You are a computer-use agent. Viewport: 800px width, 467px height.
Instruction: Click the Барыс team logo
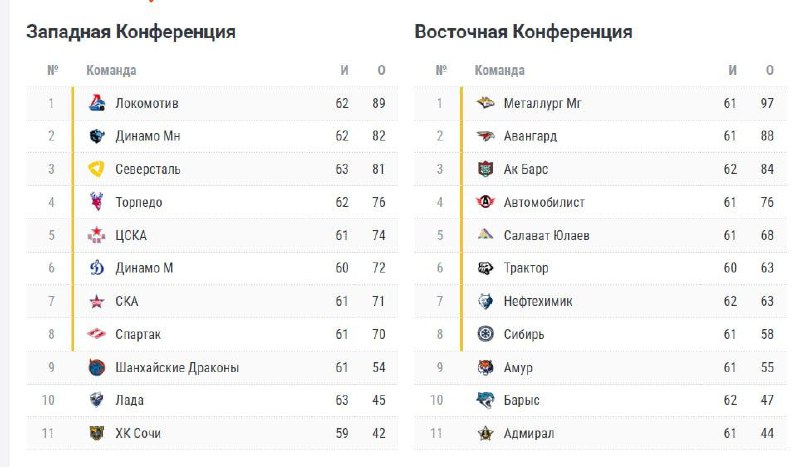coord(485,400)
